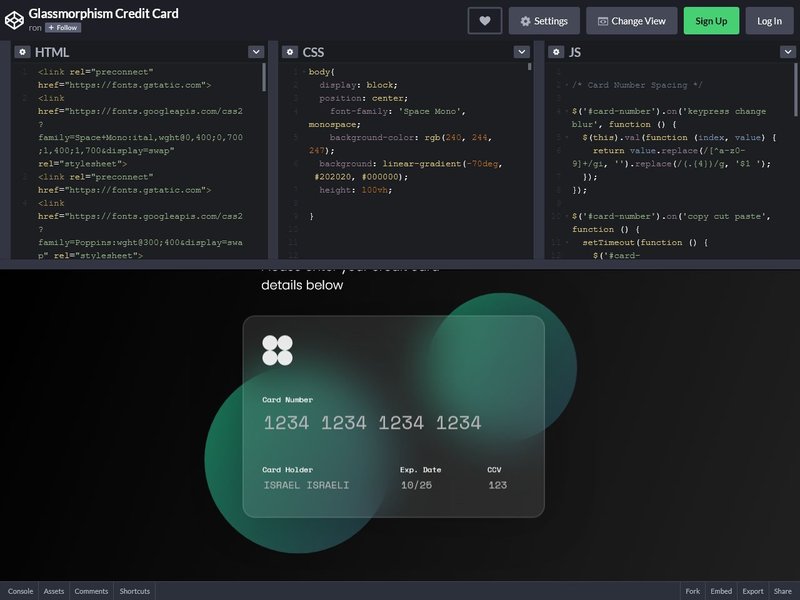Click the JS panel title
The width and height of the screenshot is (800, 600).
[x=574, y=52]
